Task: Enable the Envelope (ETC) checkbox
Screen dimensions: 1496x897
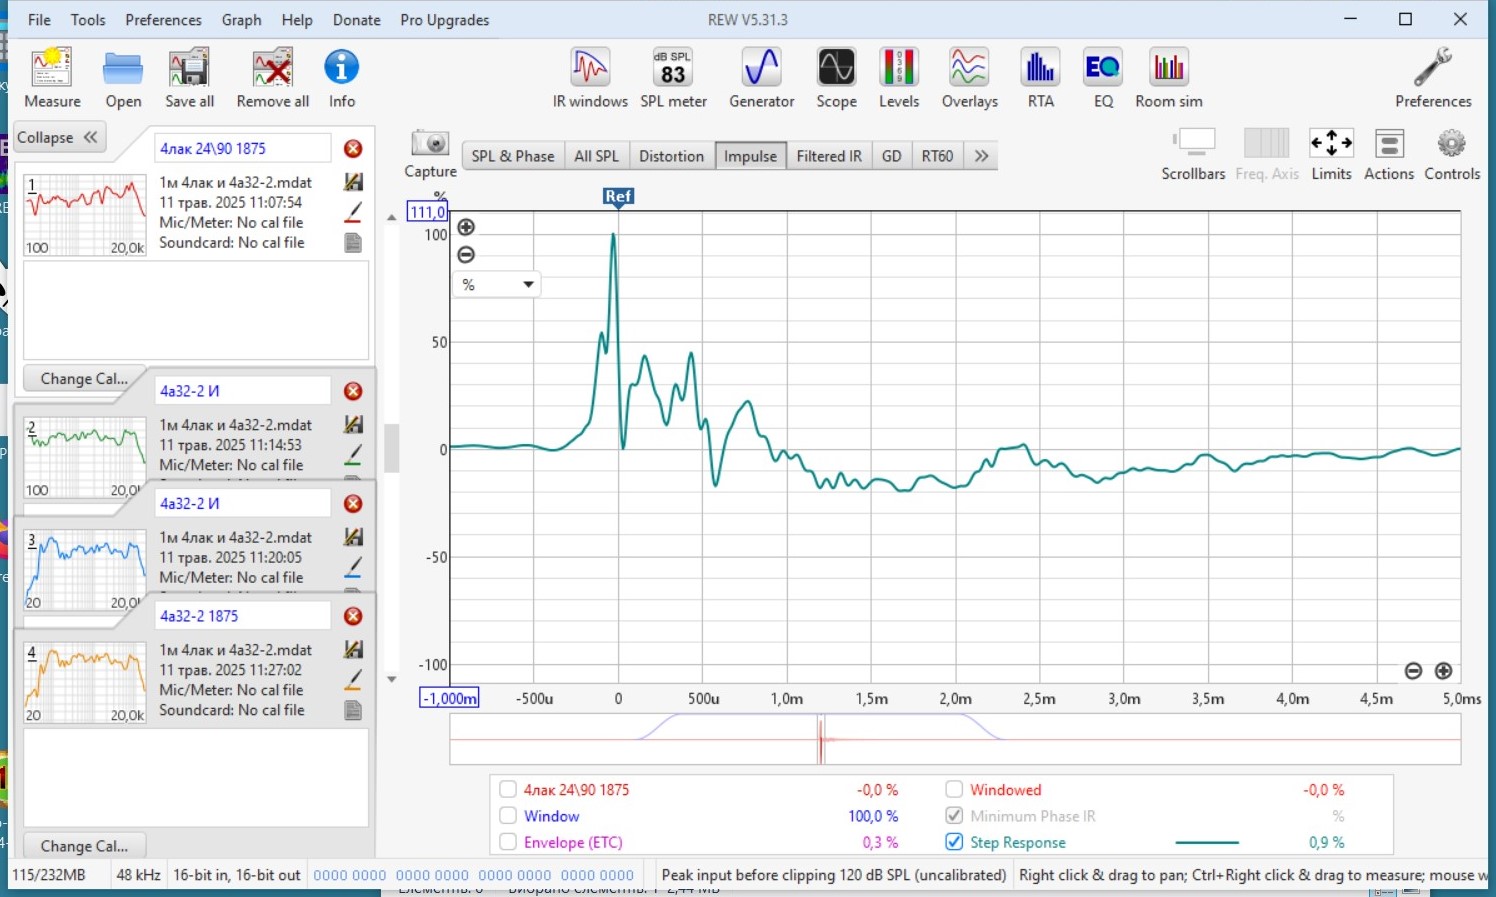Action: 508,842
